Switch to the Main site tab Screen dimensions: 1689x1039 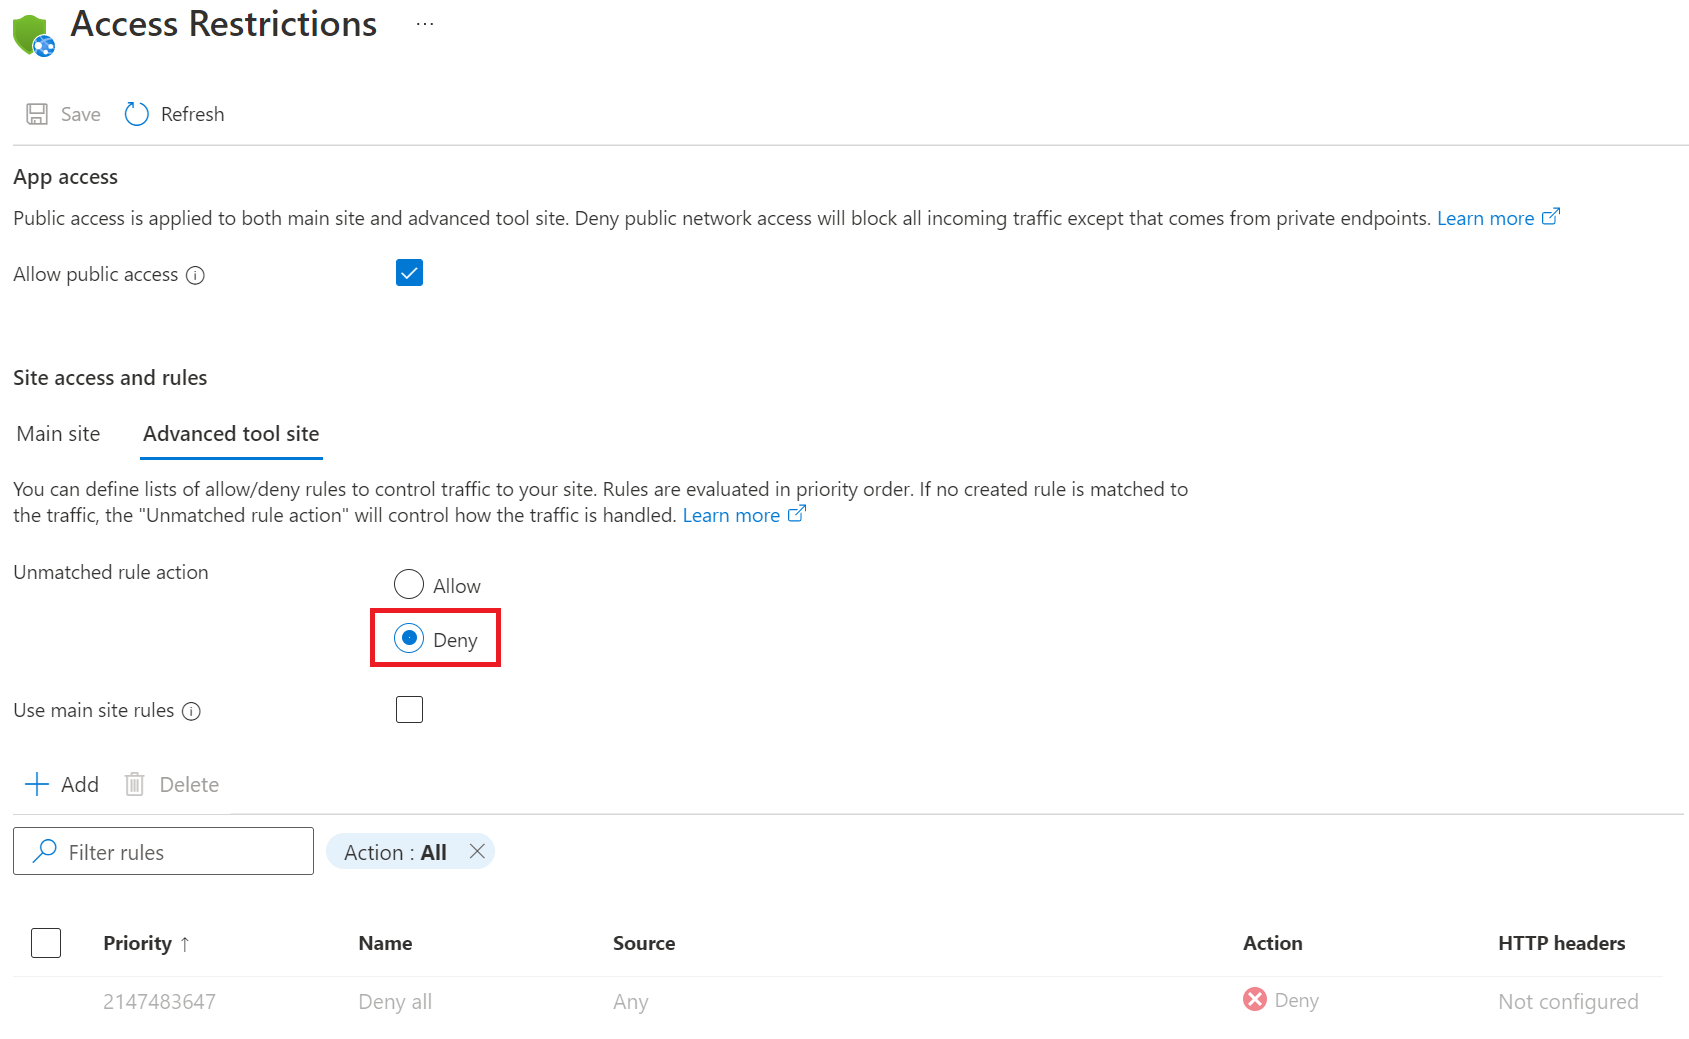coord(58,434)
